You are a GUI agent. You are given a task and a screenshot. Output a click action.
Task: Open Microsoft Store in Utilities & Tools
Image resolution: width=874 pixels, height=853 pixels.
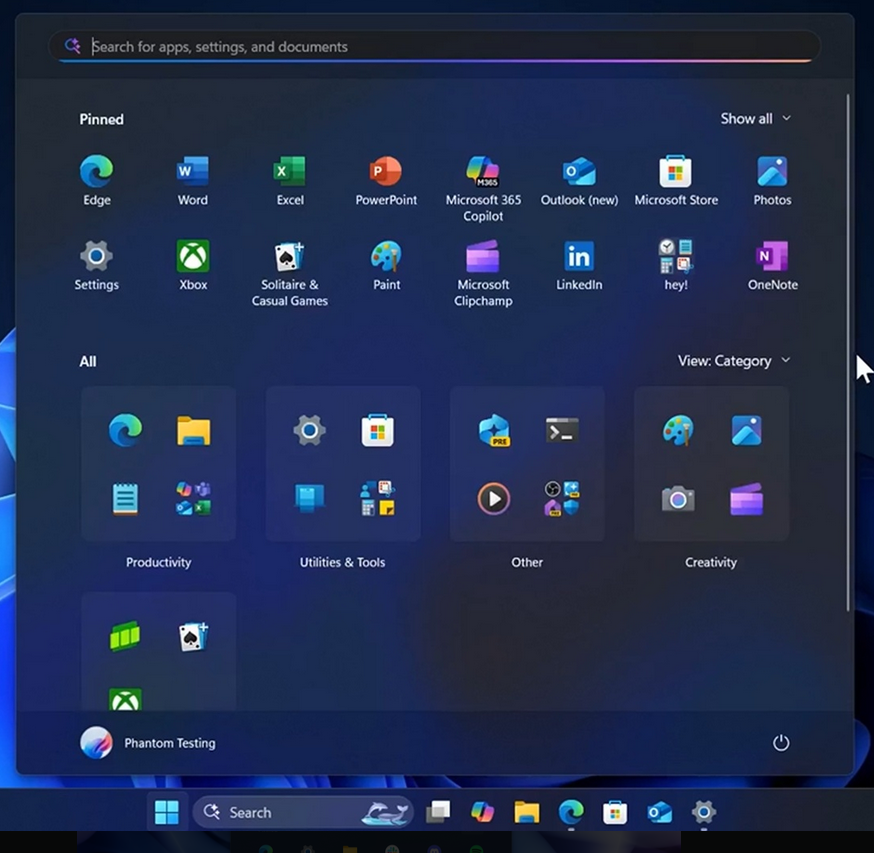377,430
